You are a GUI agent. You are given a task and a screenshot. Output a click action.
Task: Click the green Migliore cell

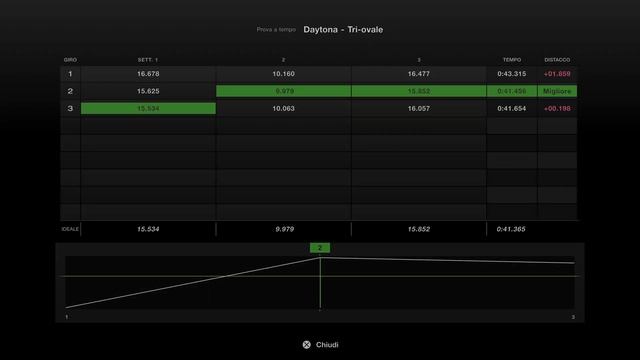(557, 91)
